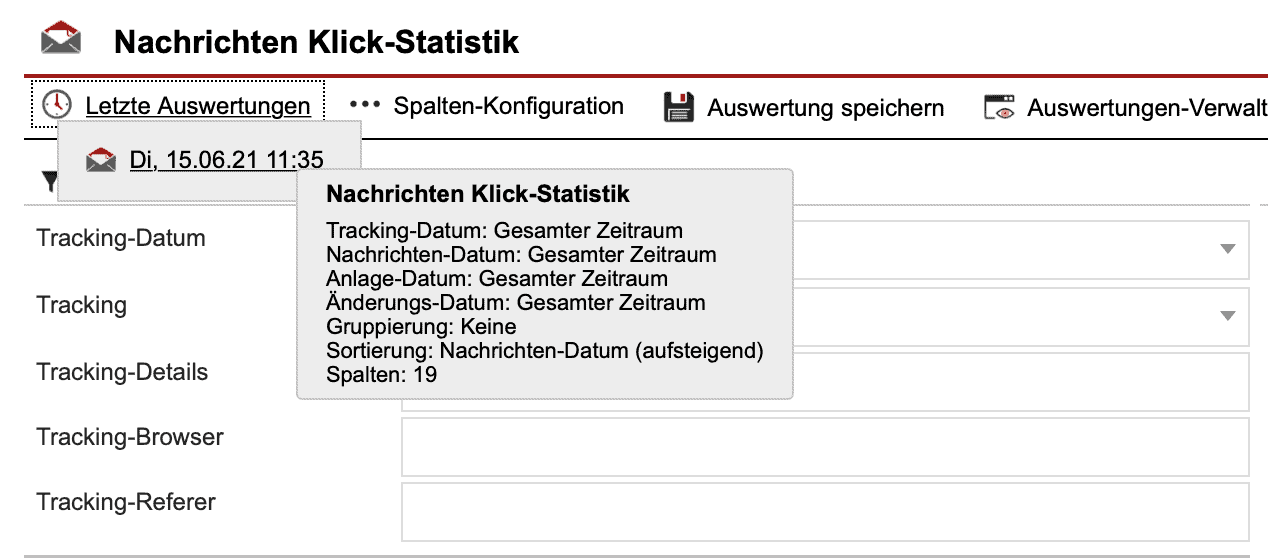Focus the Tracking-Browser input field

coord(825,447)
